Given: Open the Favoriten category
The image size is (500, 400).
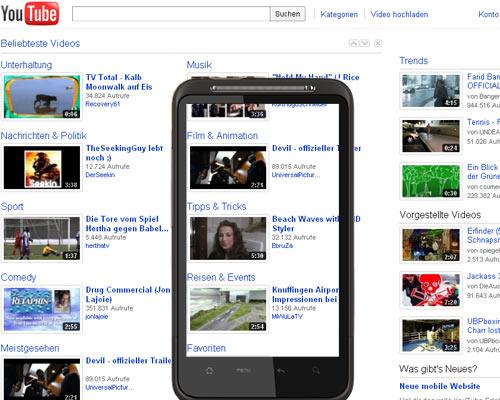Looking at the screenshot, I should [206, 348].
